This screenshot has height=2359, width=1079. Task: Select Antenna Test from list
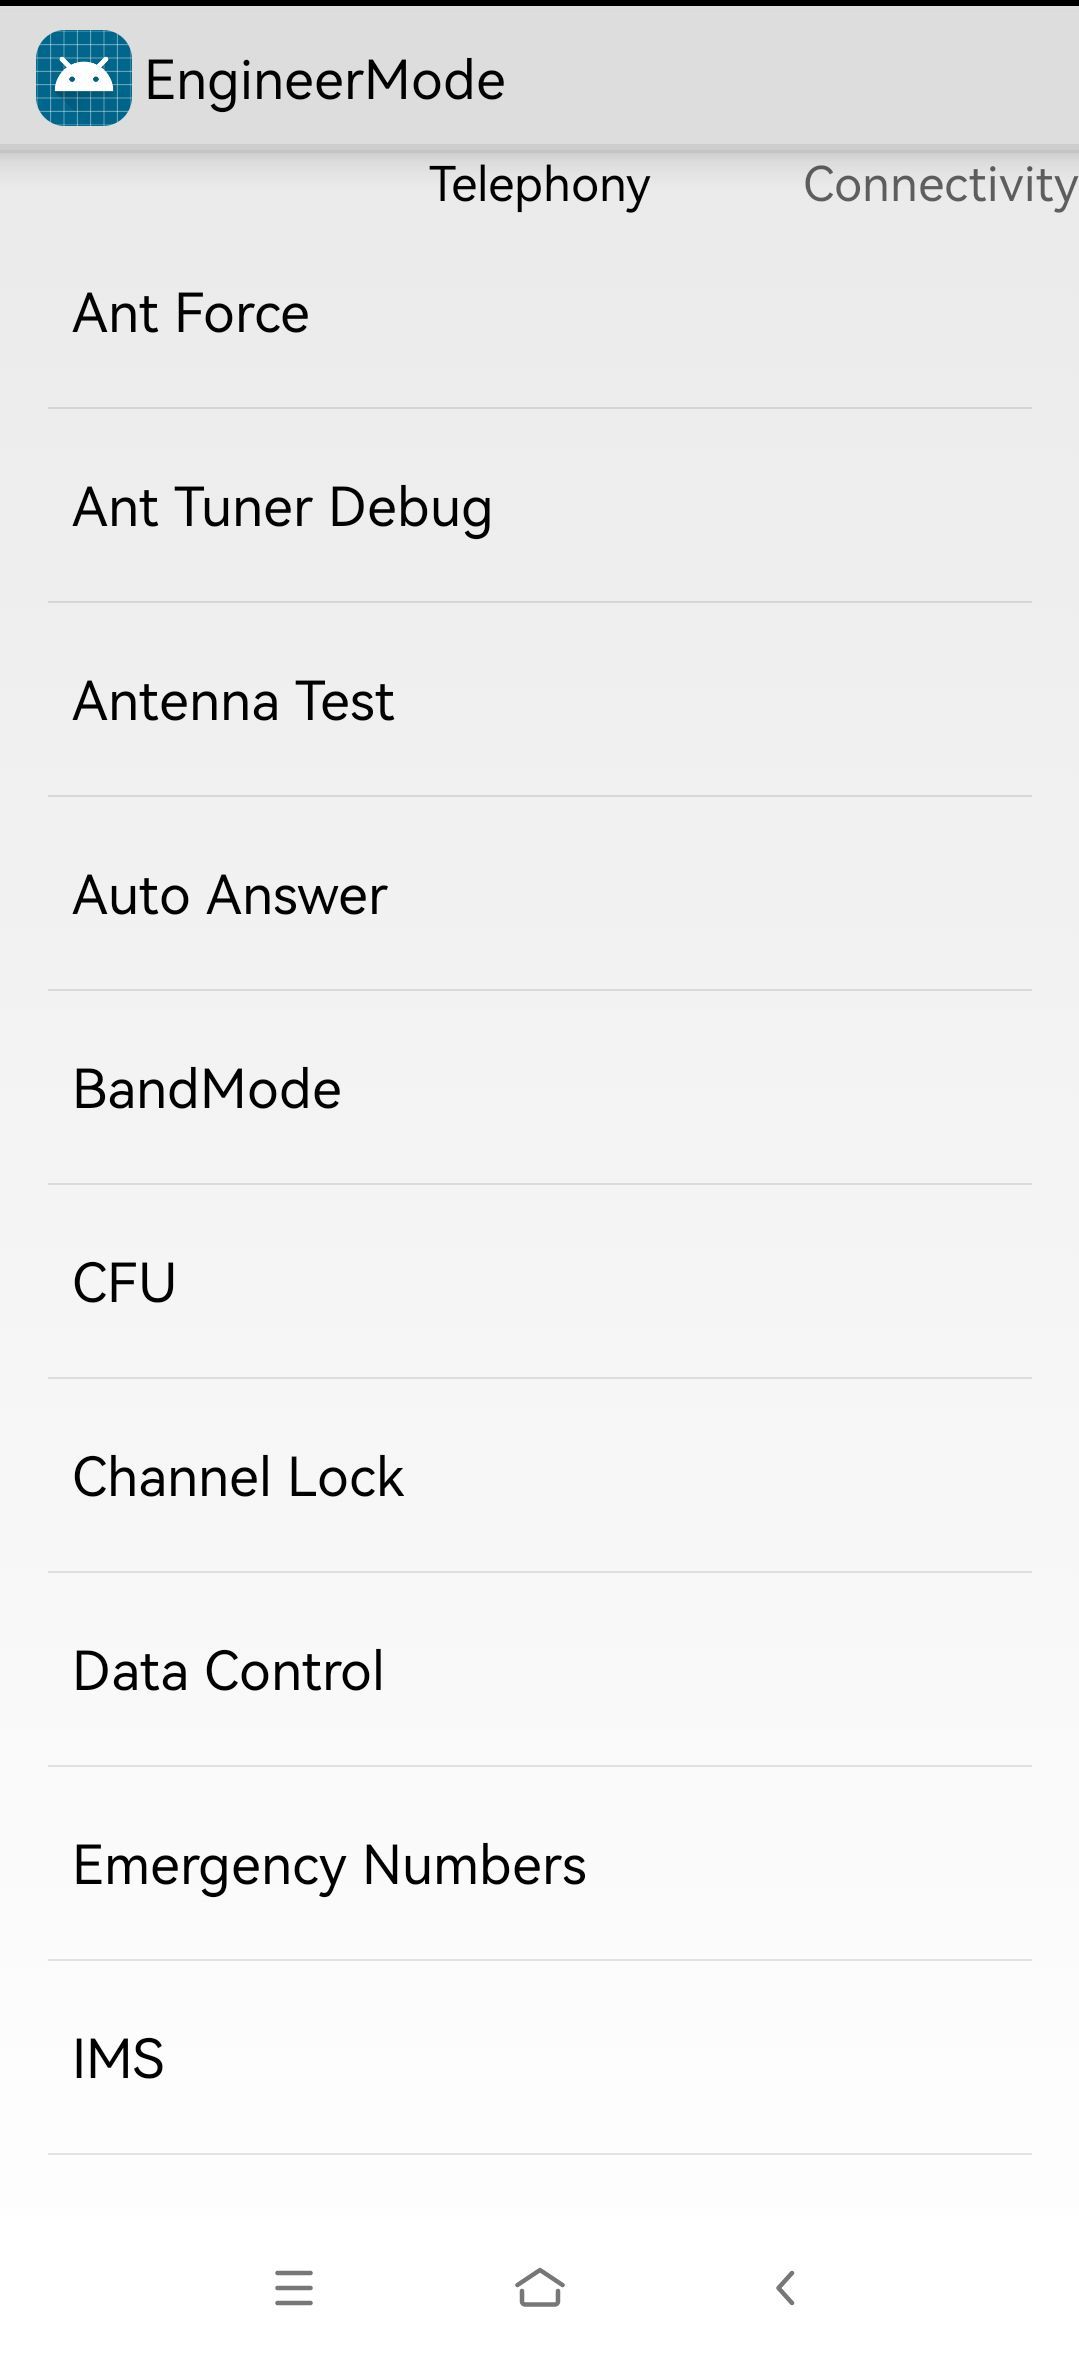(x=540, y=700)
